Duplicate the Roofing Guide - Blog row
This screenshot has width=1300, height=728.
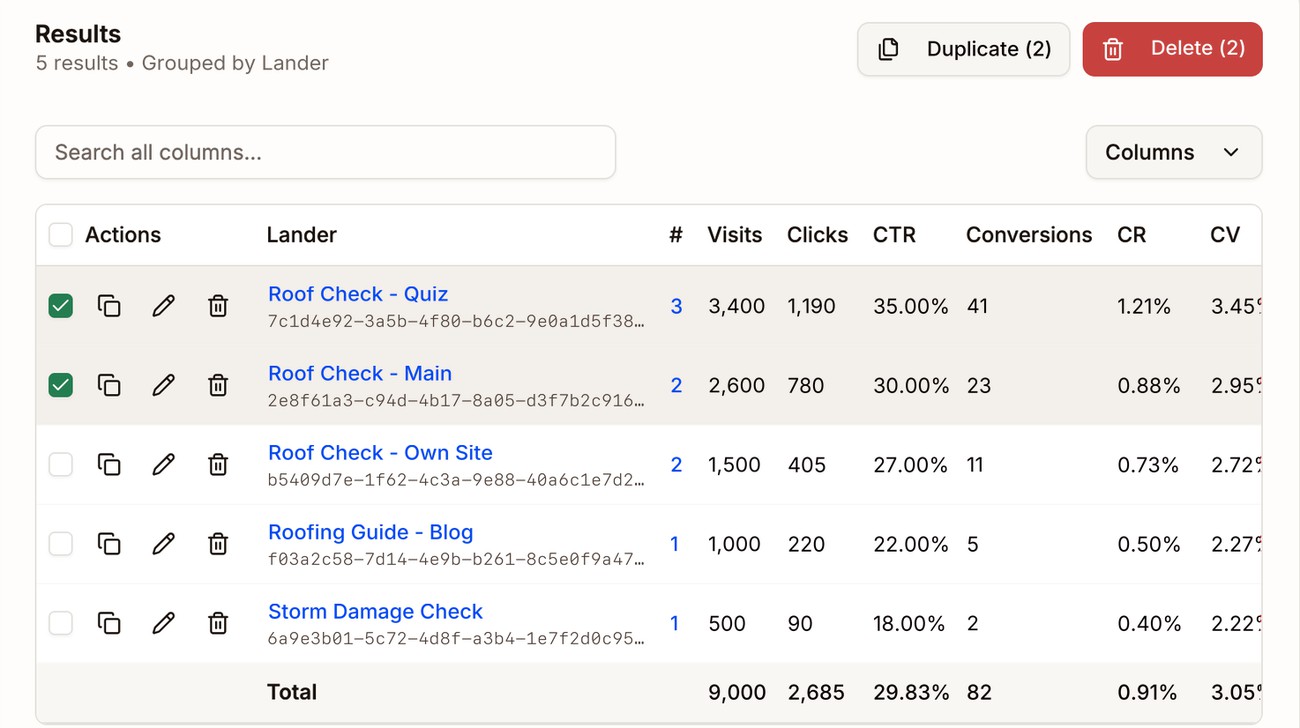point(109,544)
